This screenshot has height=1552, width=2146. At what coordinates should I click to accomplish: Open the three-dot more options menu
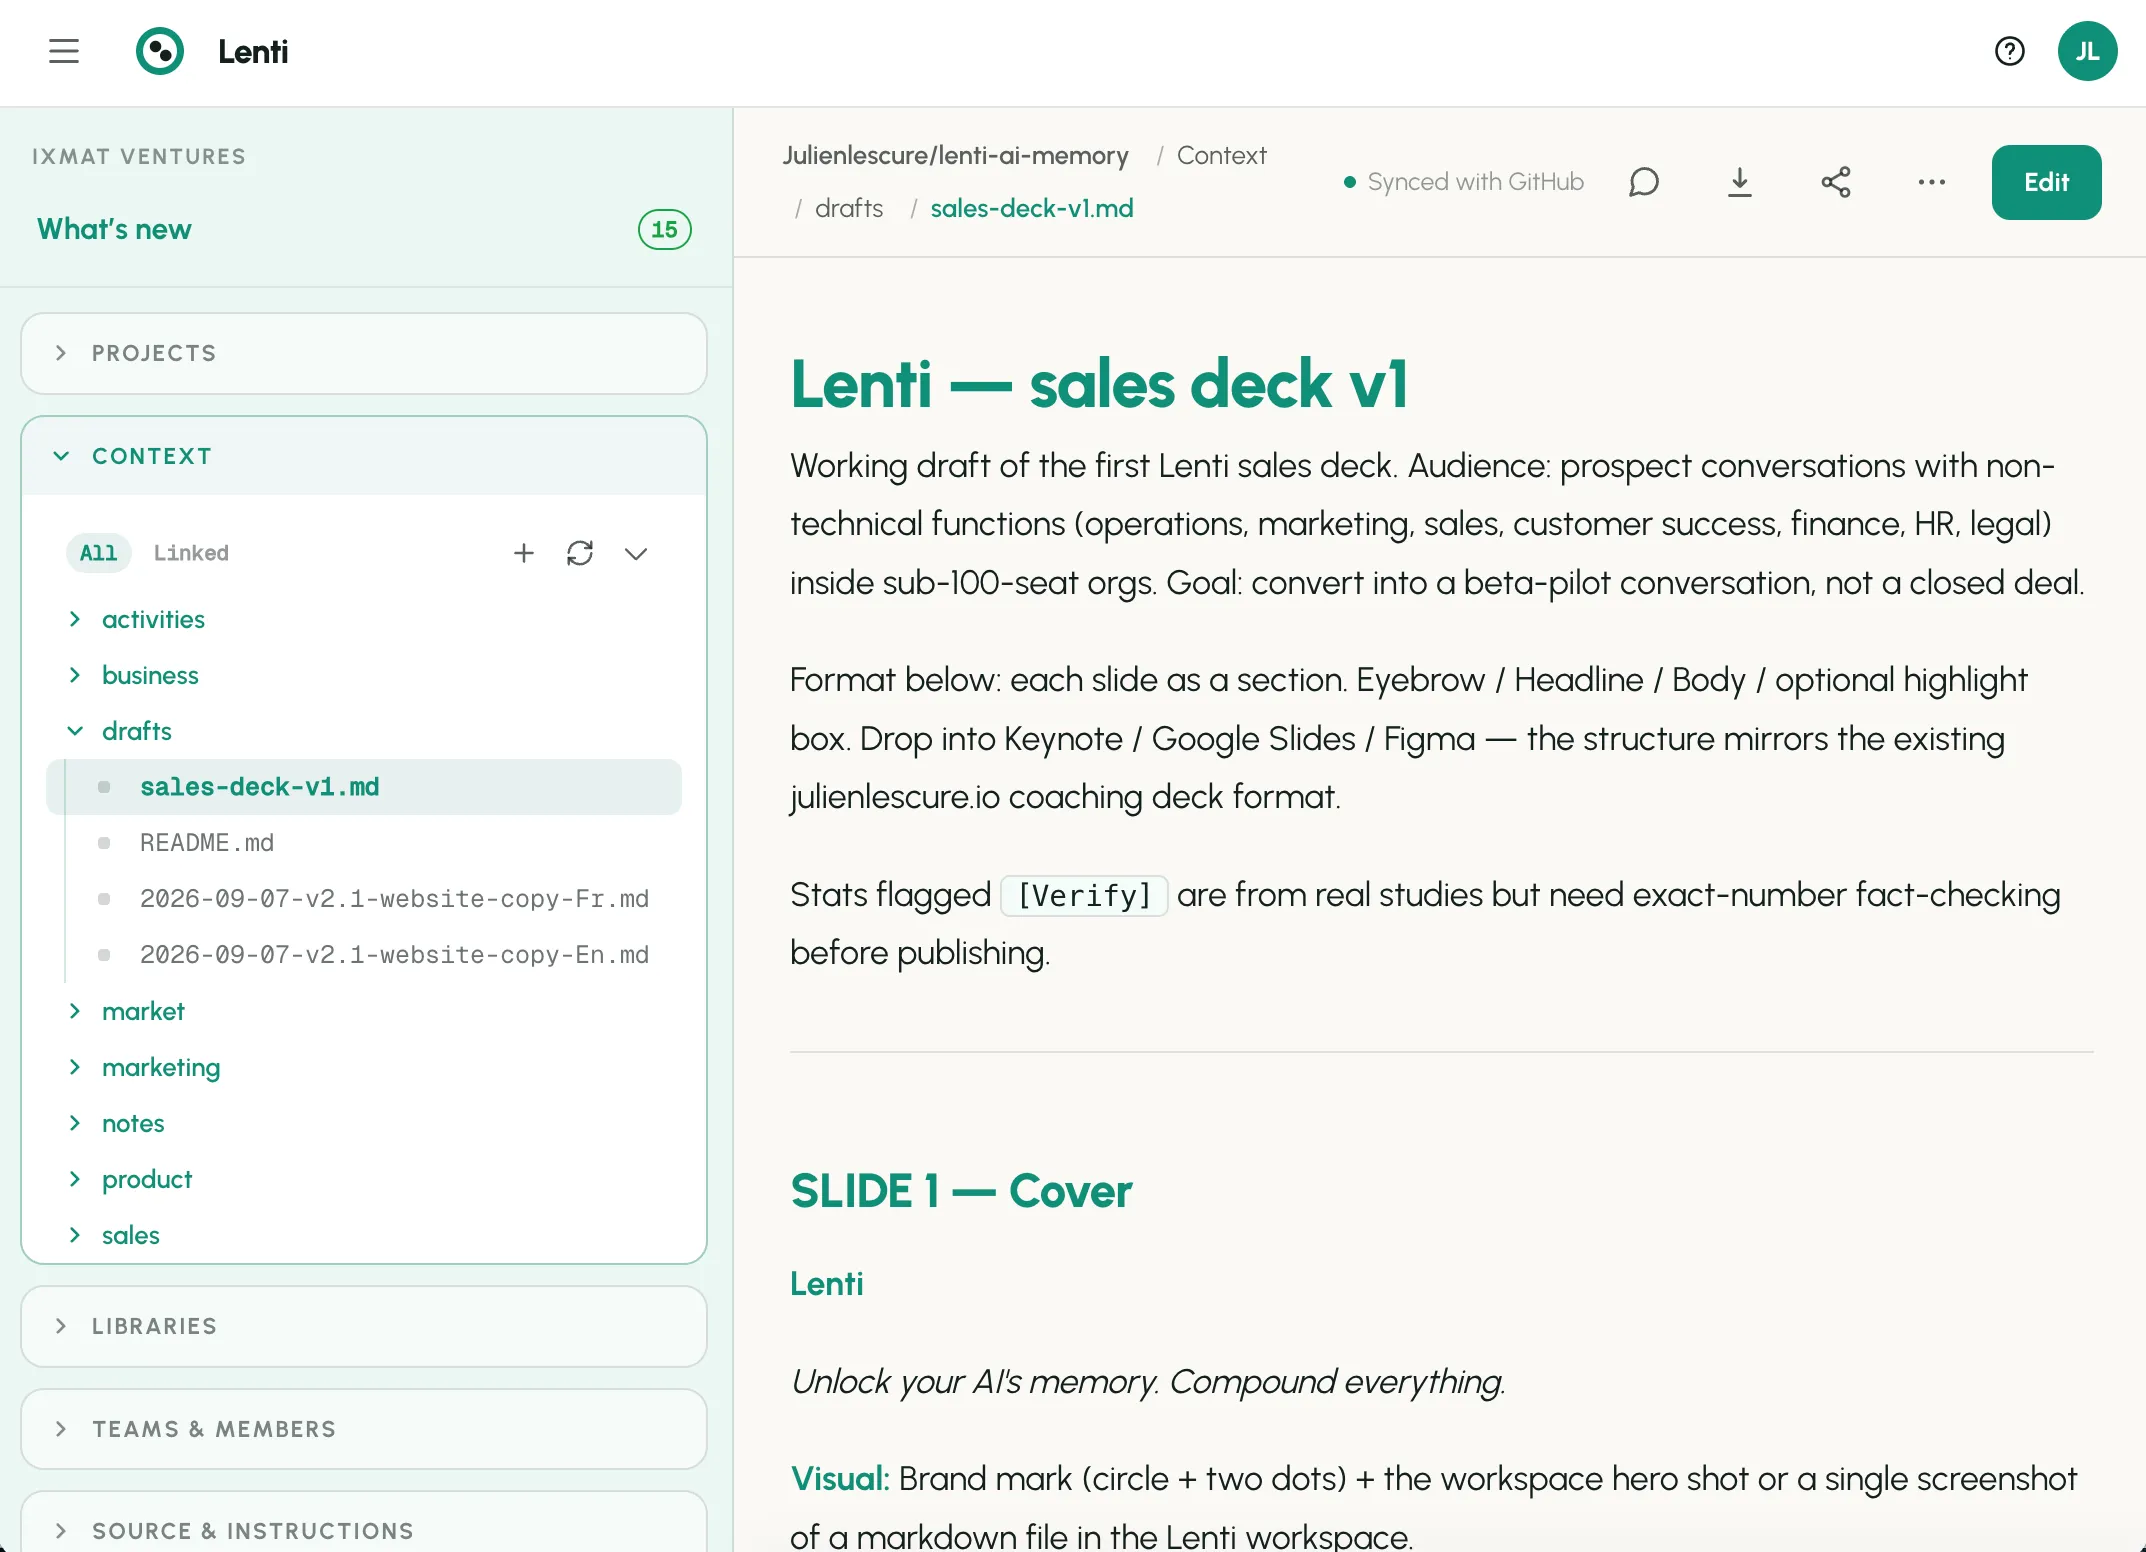coord(1932,182)
